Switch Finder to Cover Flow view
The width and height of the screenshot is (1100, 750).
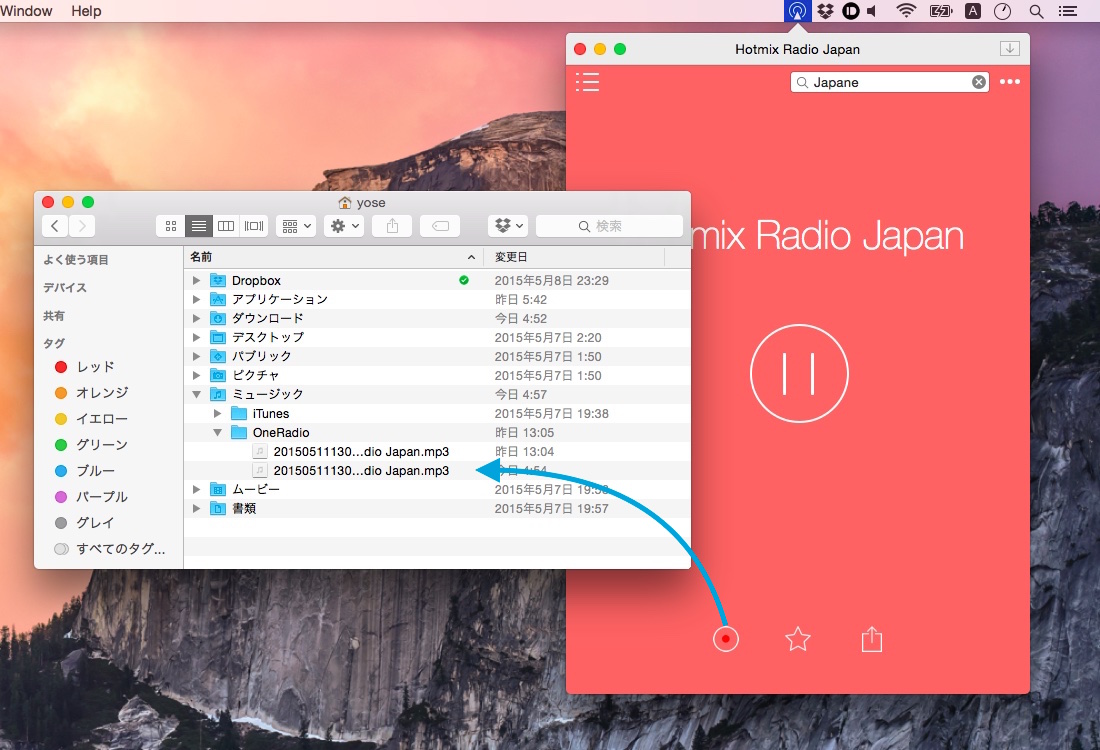(x=254, y=226)
